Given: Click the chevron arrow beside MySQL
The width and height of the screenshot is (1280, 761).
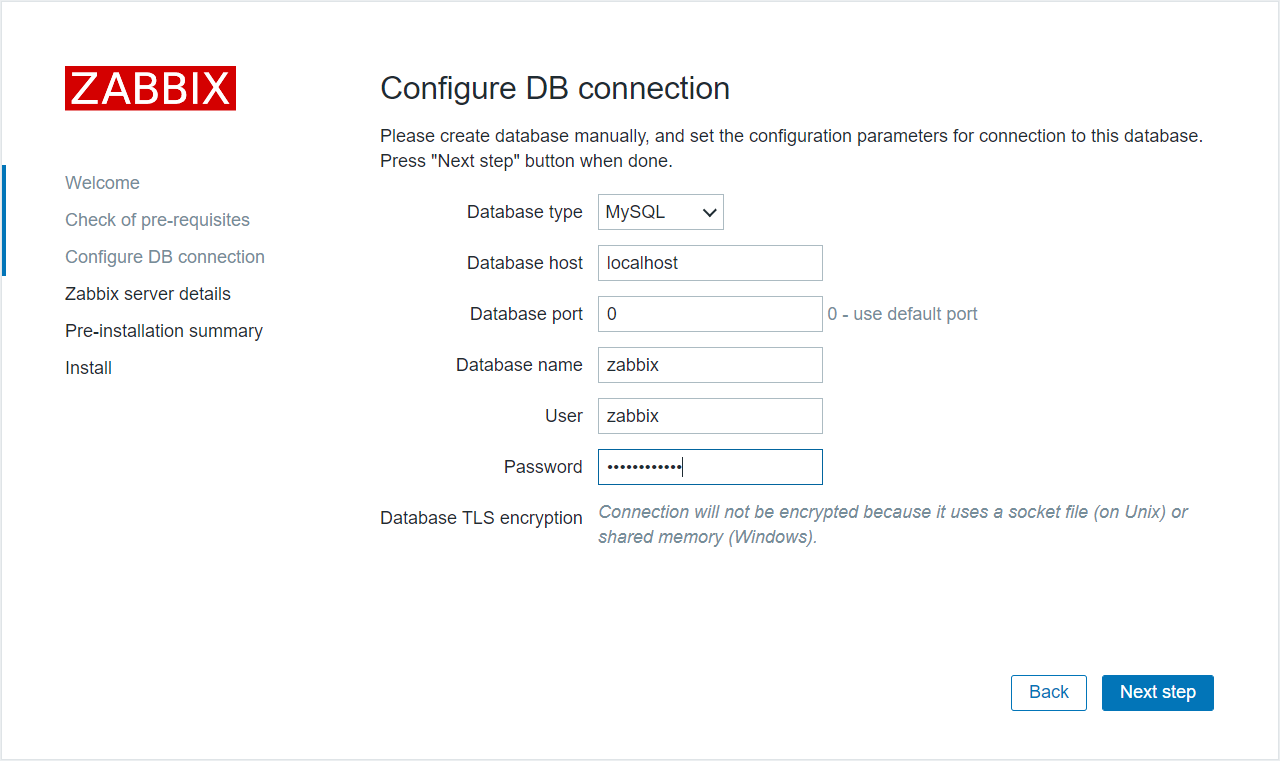Looking at the screenshot, I should (709, 212).
